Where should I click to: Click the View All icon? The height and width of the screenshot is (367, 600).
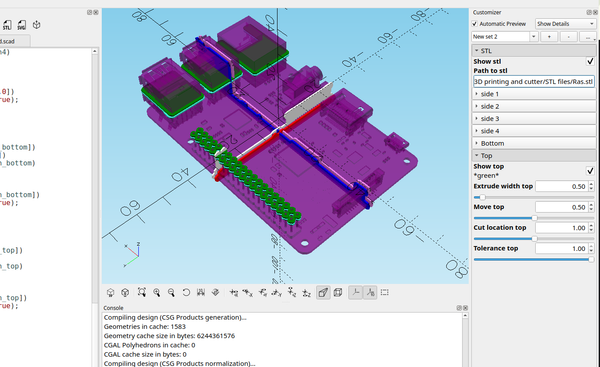(142, 293)
